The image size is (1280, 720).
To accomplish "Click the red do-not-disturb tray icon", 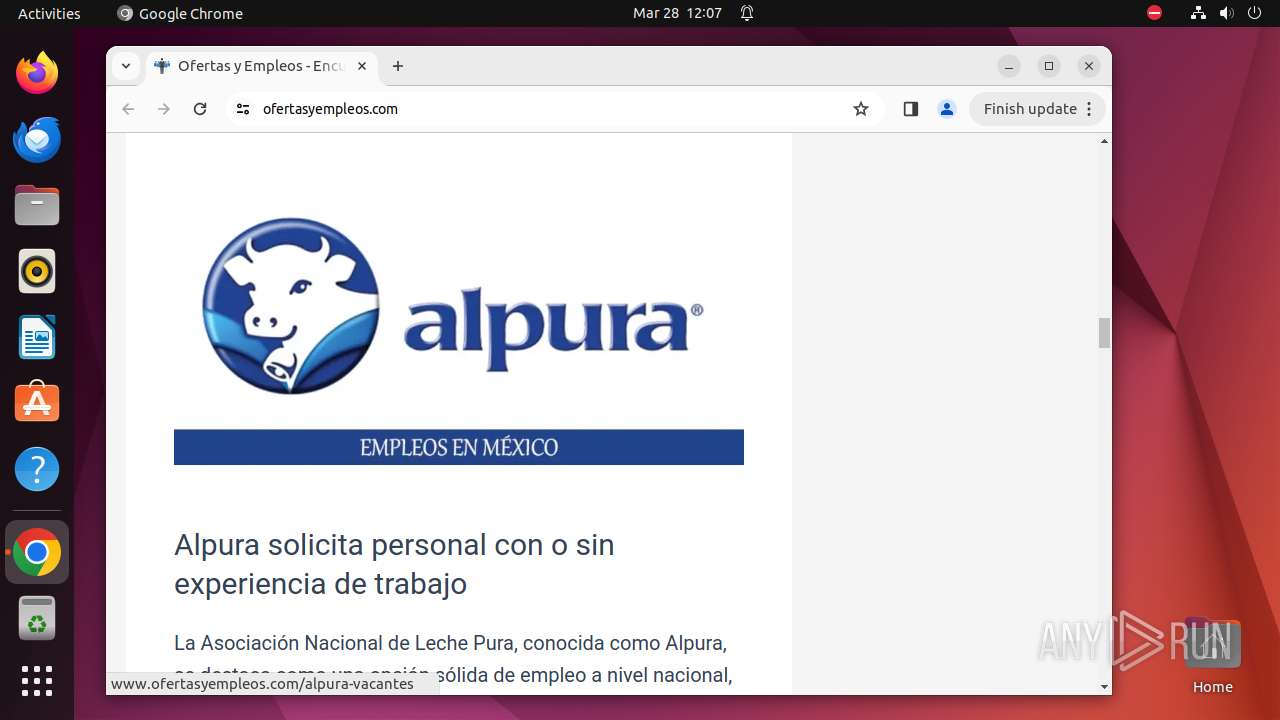I will coord(1154,13).
